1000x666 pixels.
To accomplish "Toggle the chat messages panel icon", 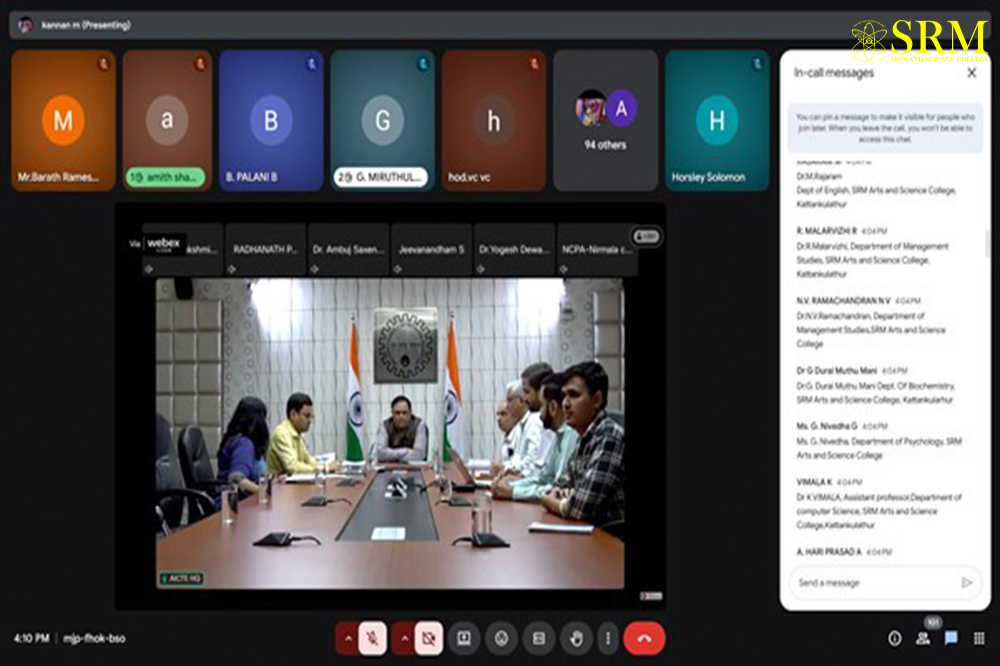I will [x=951, y=638].
